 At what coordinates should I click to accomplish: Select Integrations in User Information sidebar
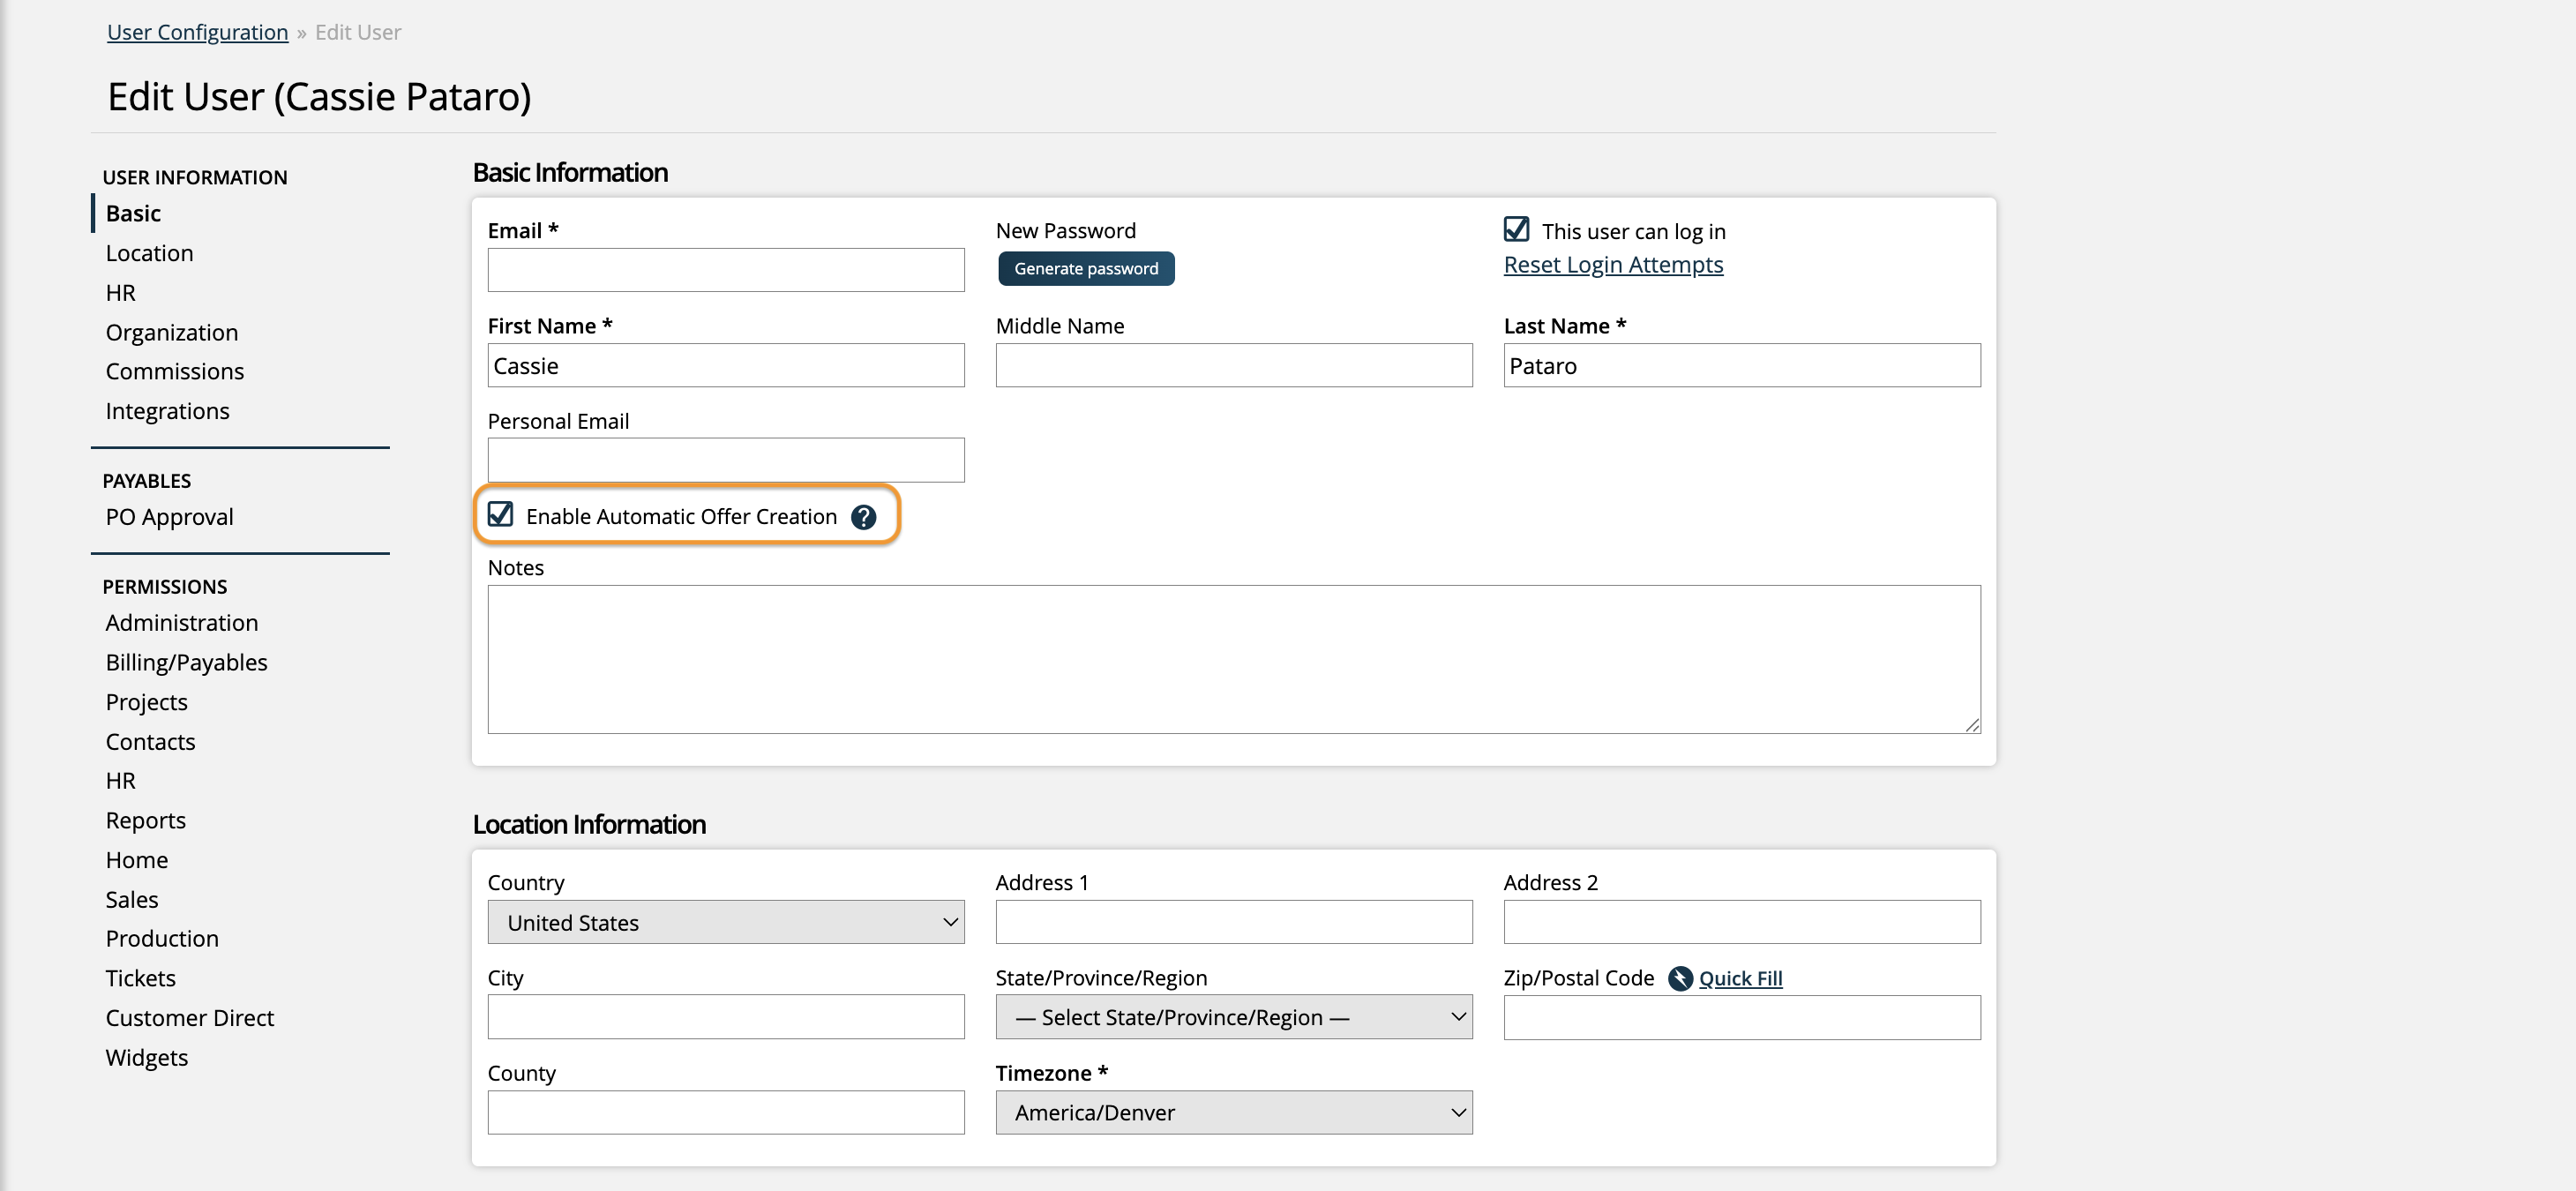click(x=167, y=411)
